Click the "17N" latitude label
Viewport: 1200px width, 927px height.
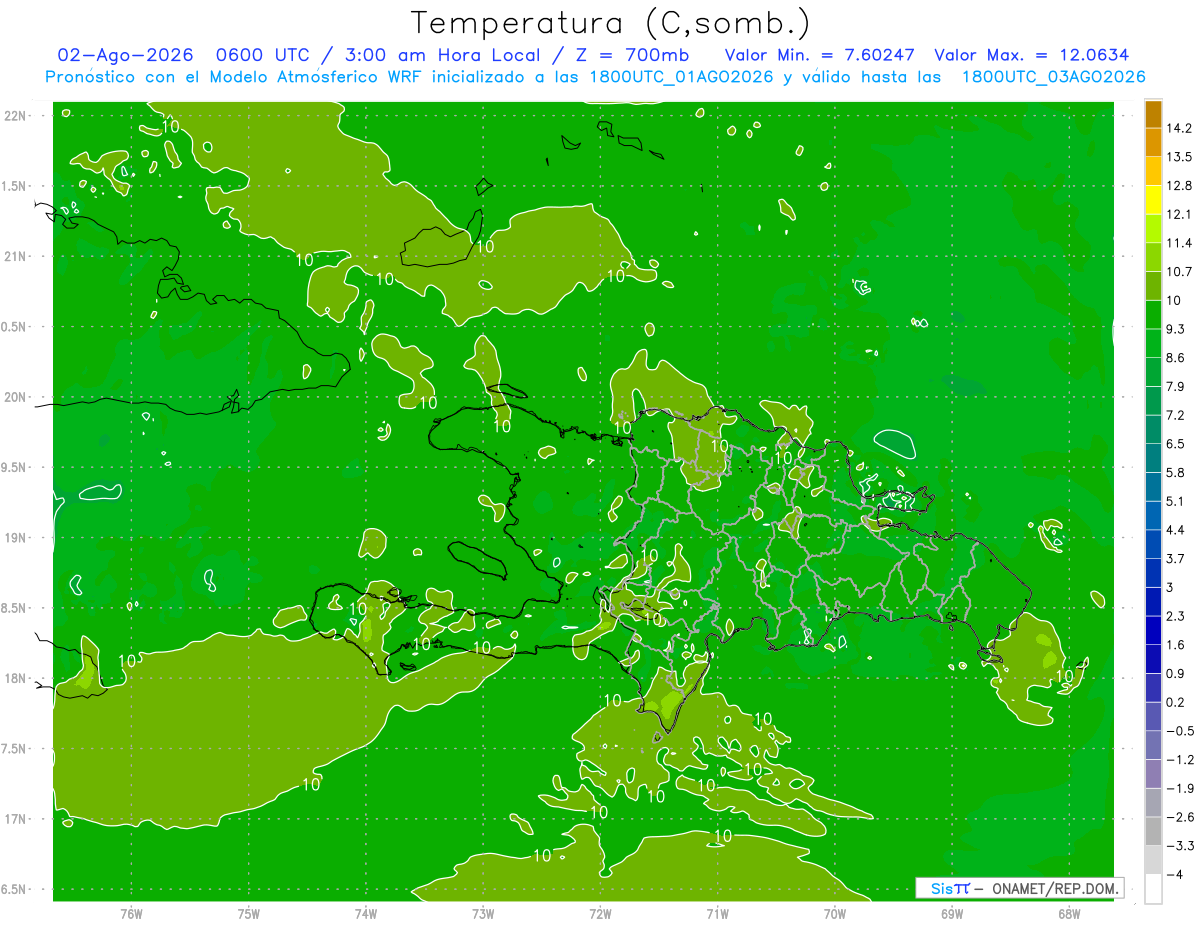pos(14,819)
